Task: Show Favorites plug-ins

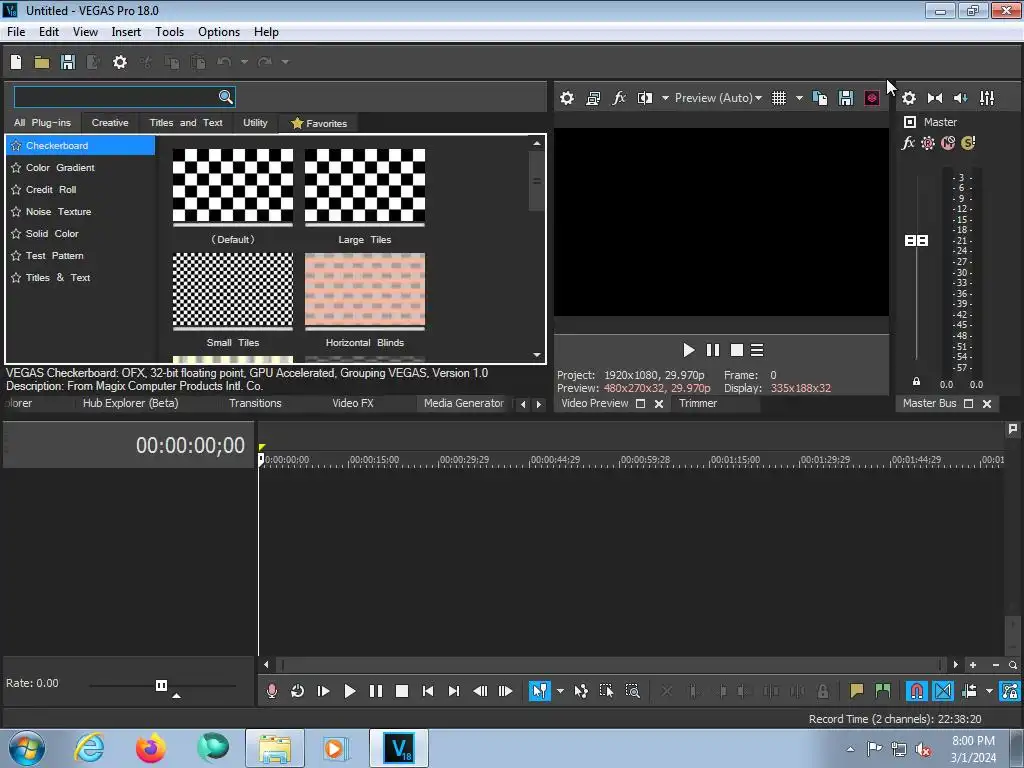Action: (319, 123)
